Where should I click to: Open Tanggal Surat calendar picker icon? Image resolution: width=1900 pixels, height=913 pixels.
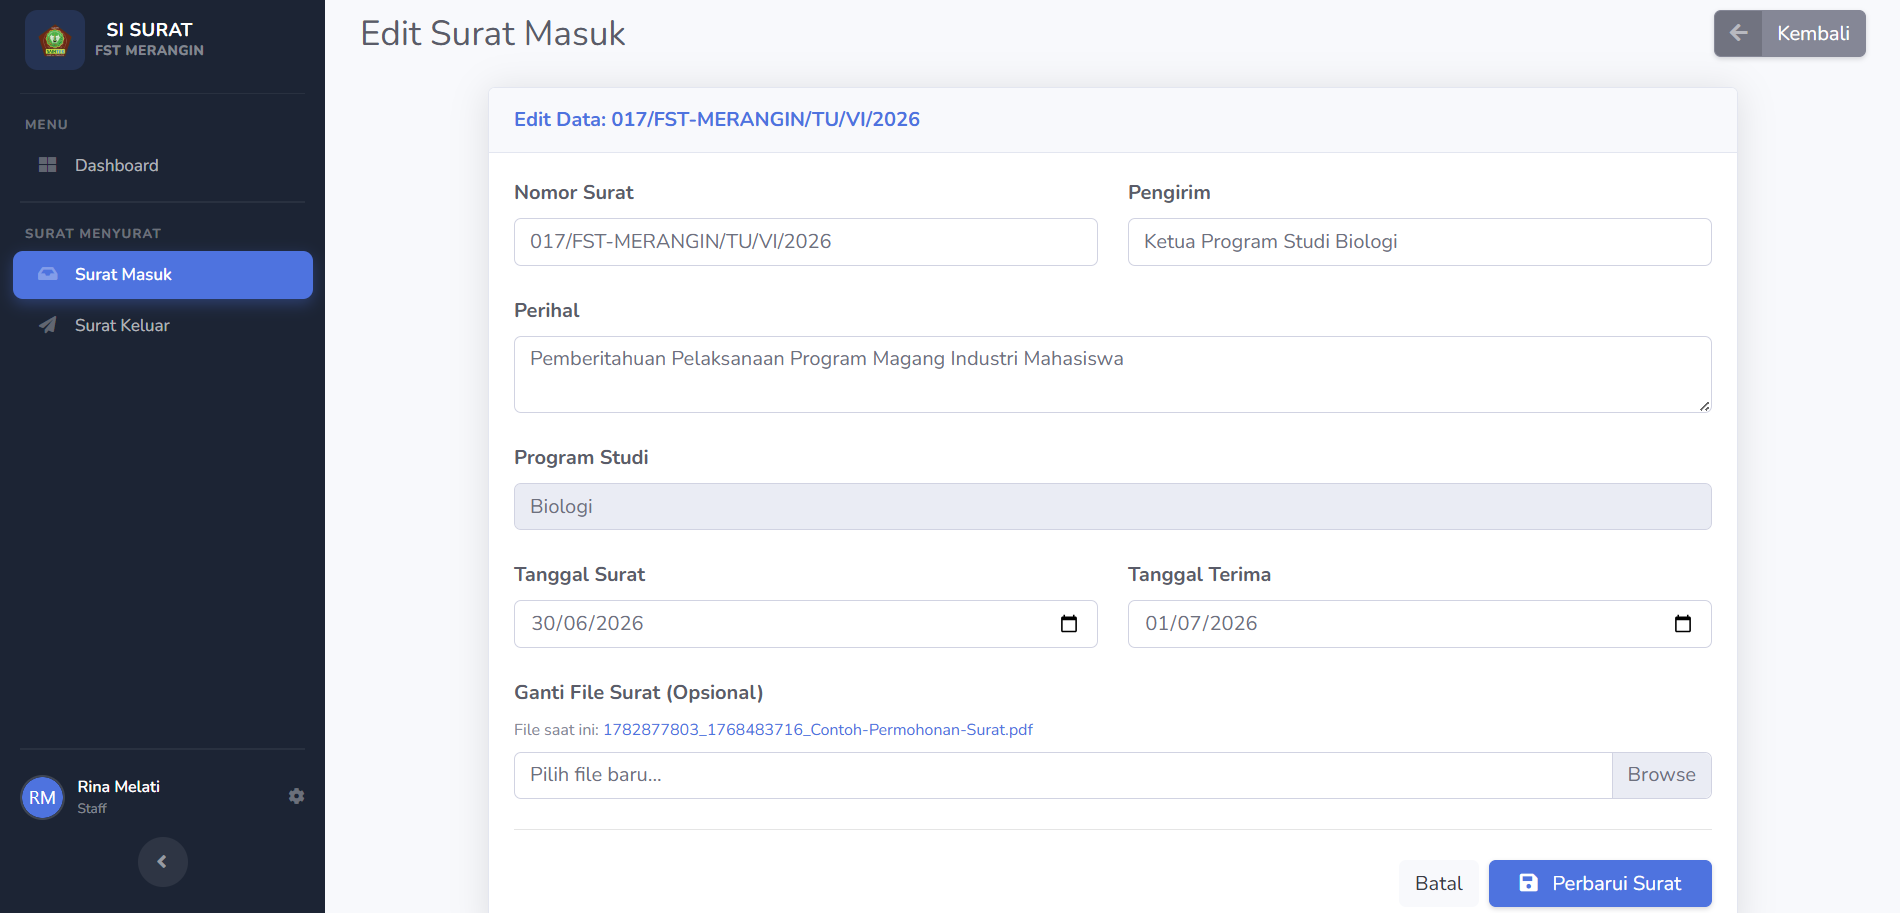pos(1068,624)
